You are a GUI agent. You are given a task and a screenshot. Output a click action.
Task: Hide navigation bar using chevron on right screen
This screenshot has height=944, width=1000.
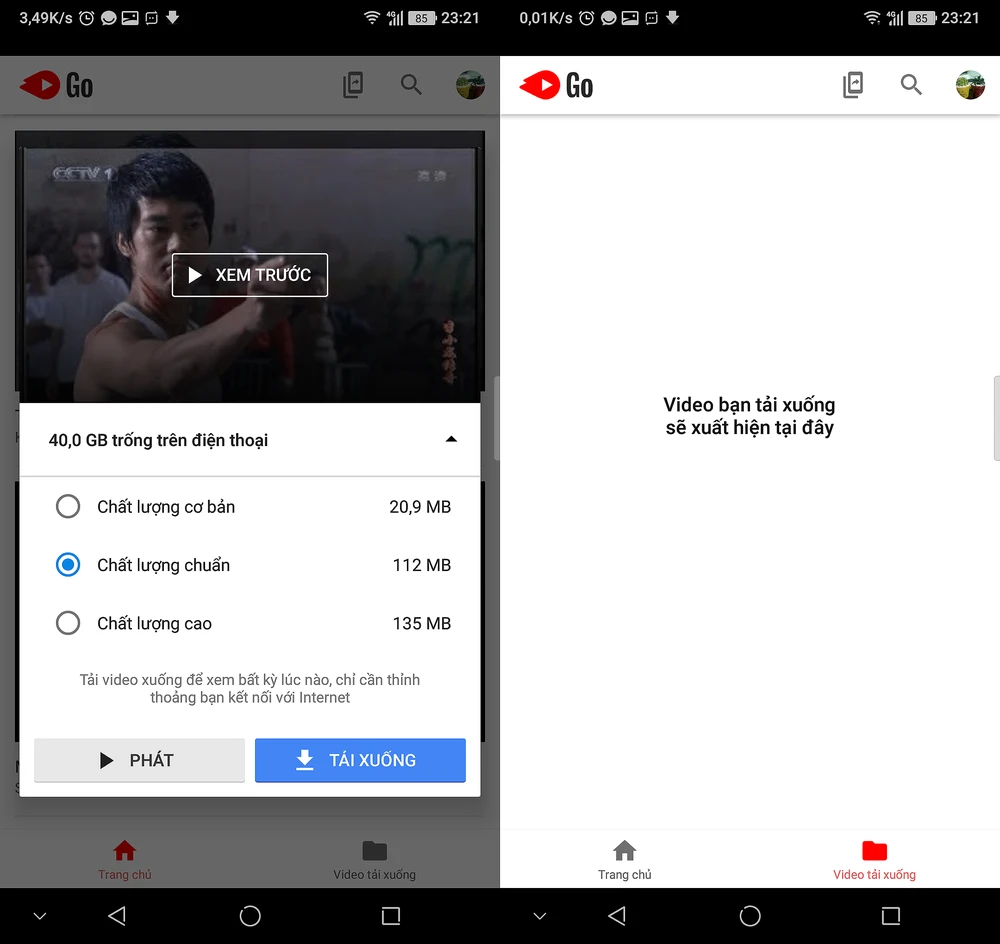click(x=540, y=916)
